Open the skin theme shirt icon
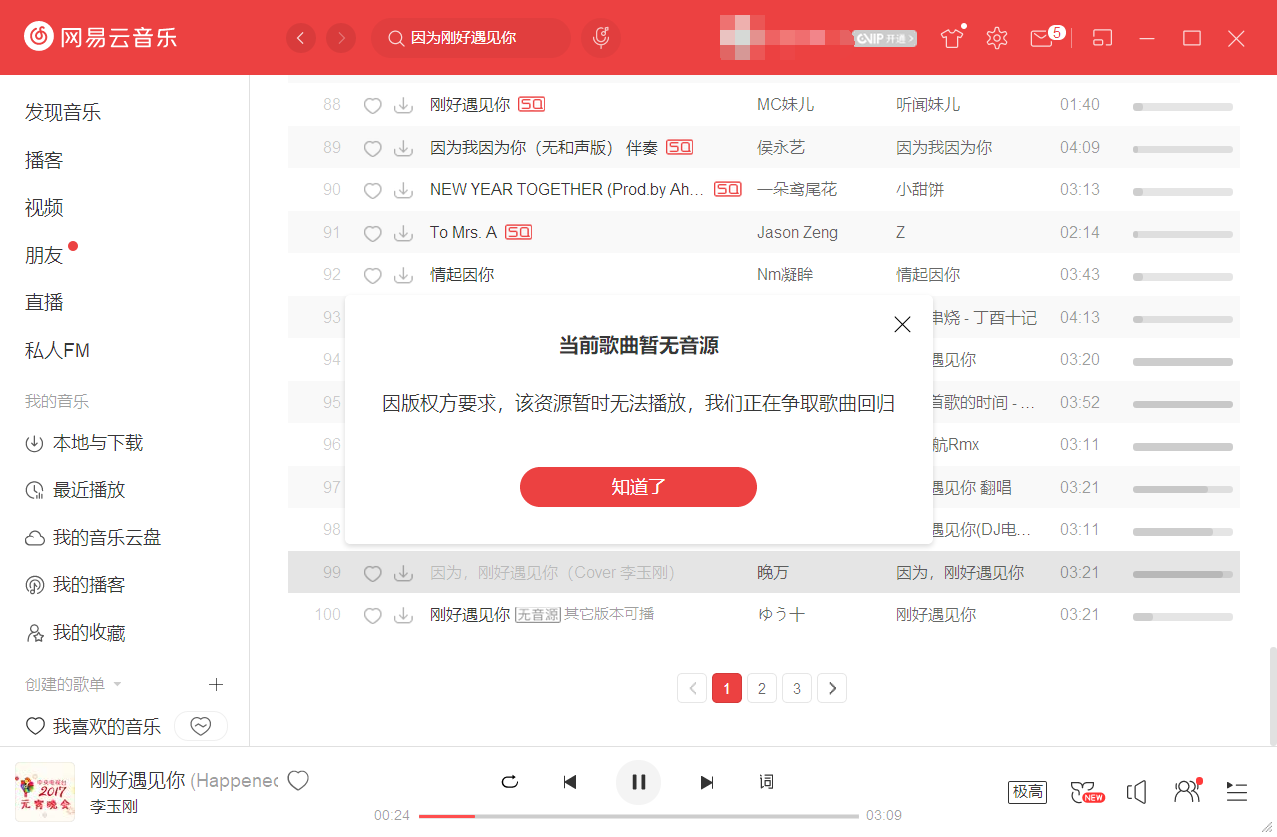The height and width of the screenshot is (837, 1277). click(x=952, y=38)
